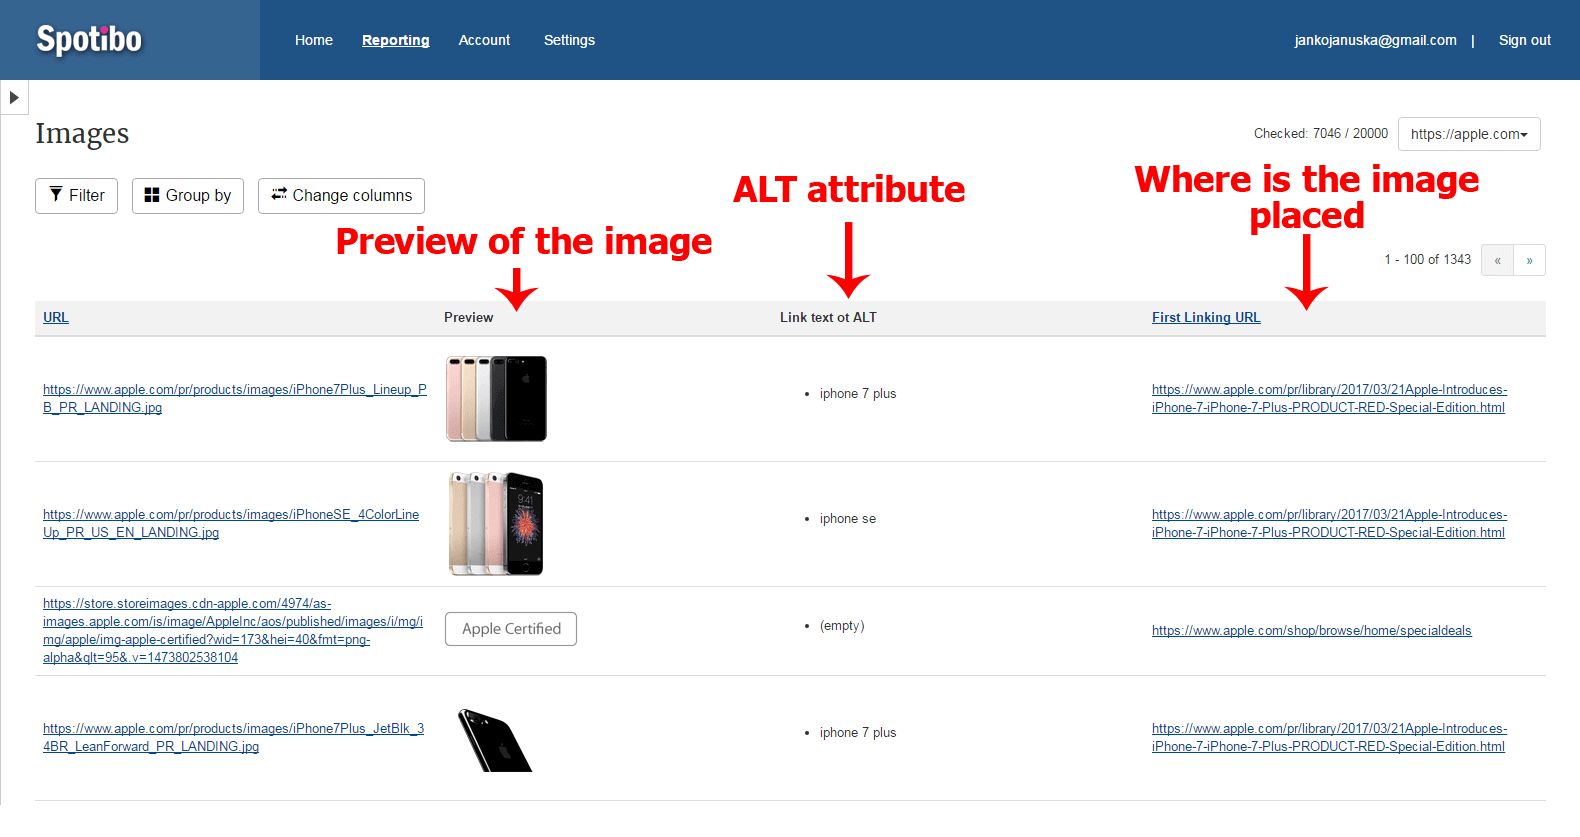This screenshot has height=837, width=1580.
Task: Sort by the URL column header
Action: click(x=56, y=317)
